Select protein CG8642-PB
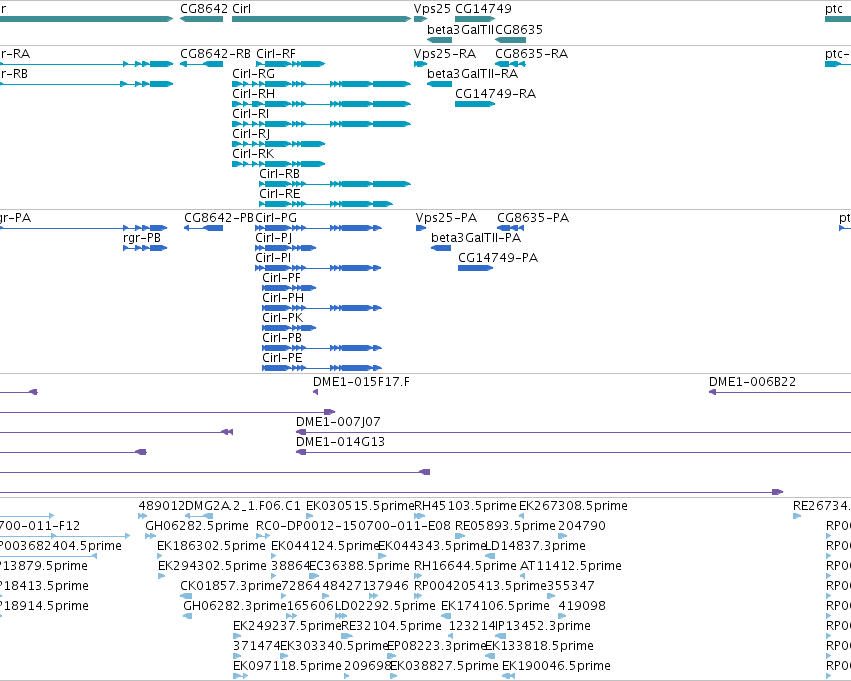 point(204,228)
